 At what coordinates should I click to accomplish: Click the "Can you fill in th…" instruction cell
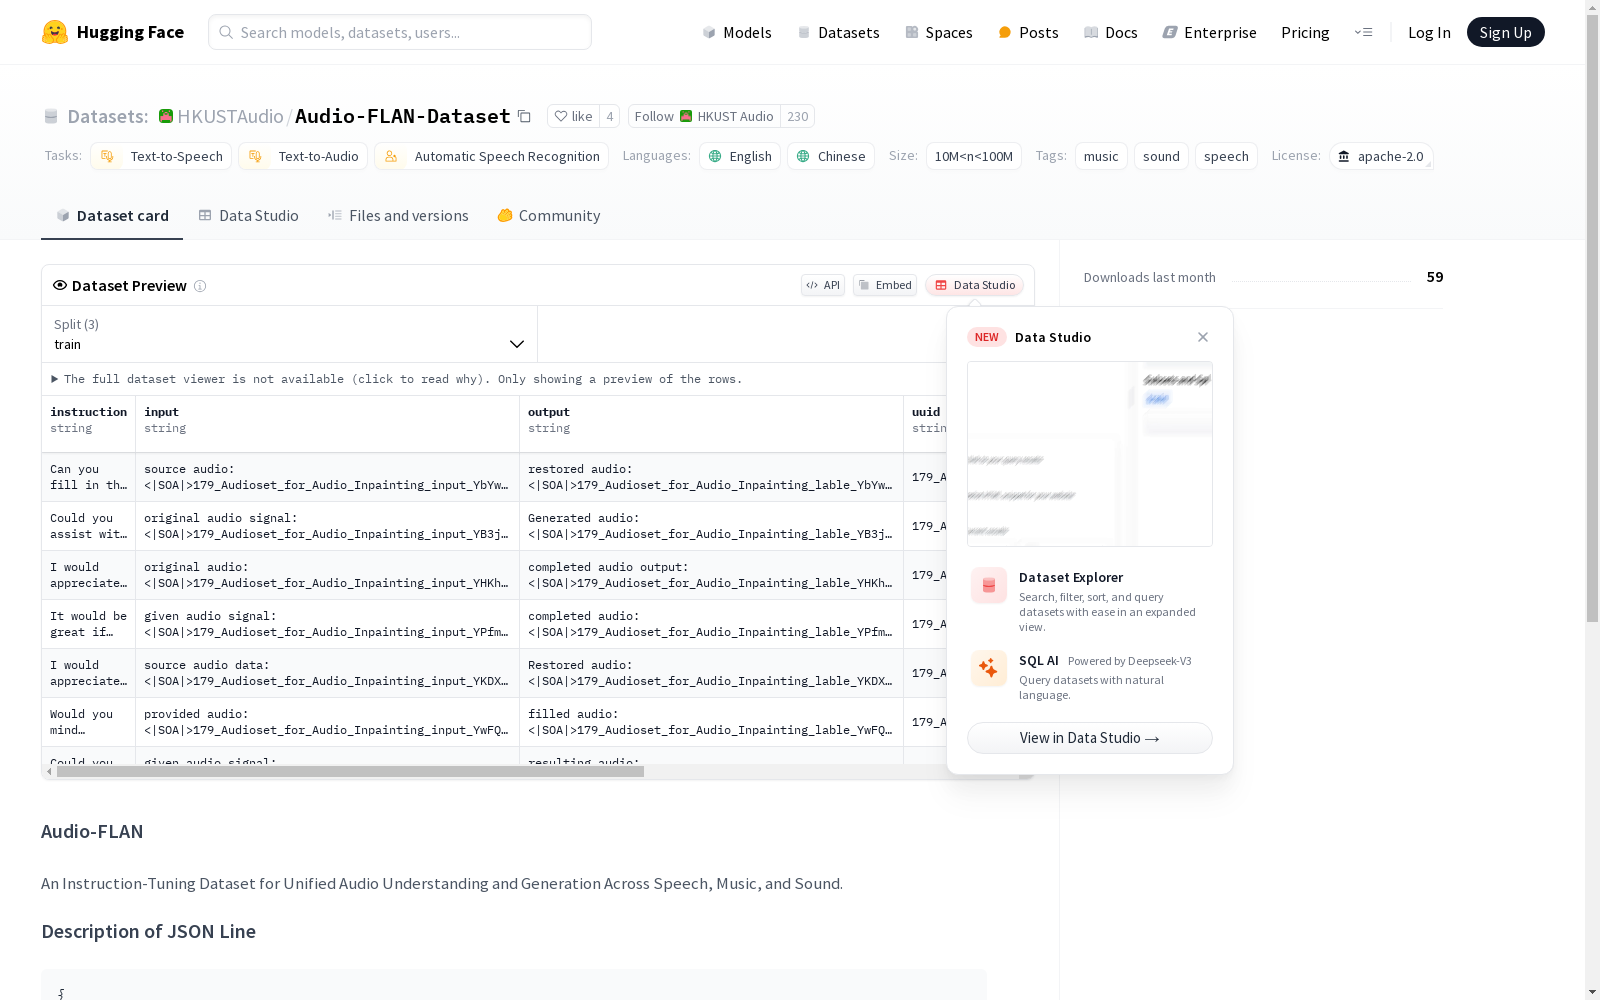89,477
